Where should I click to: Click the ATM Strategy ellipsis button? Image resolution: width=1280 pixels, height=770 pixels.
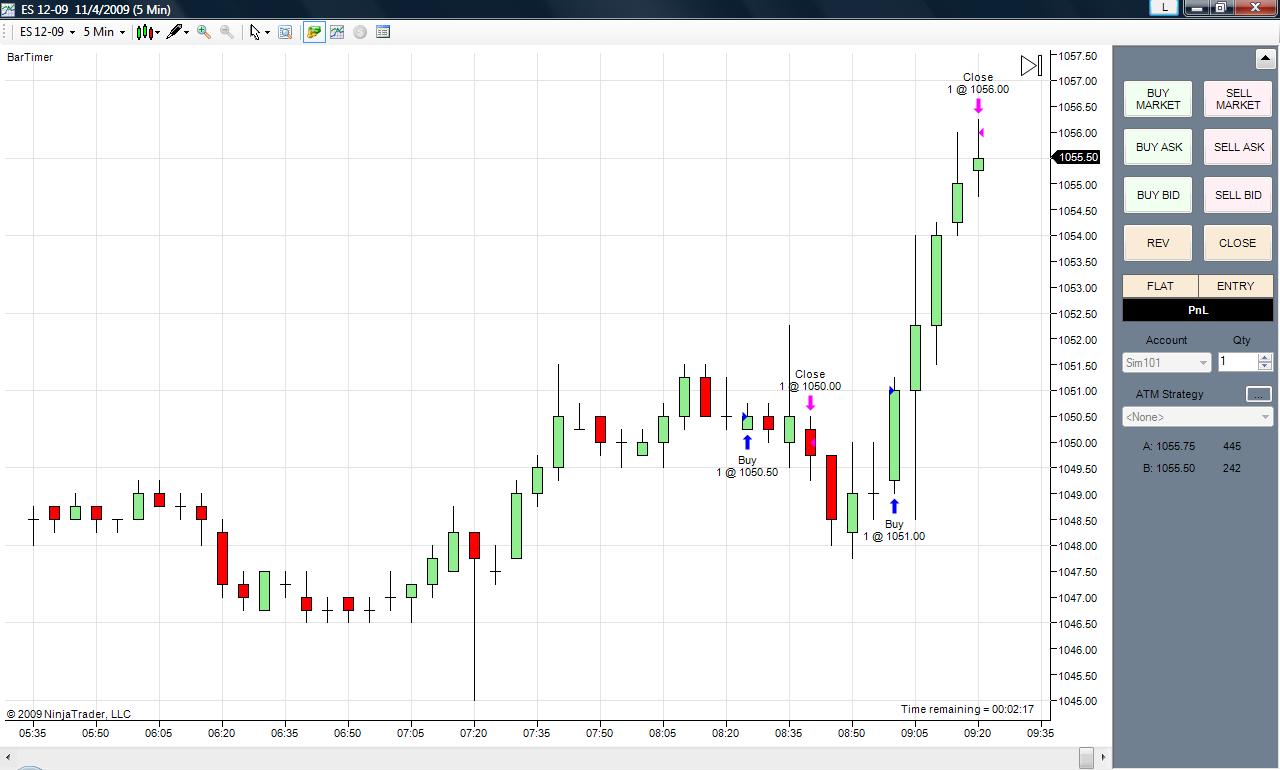point(1259,394)
